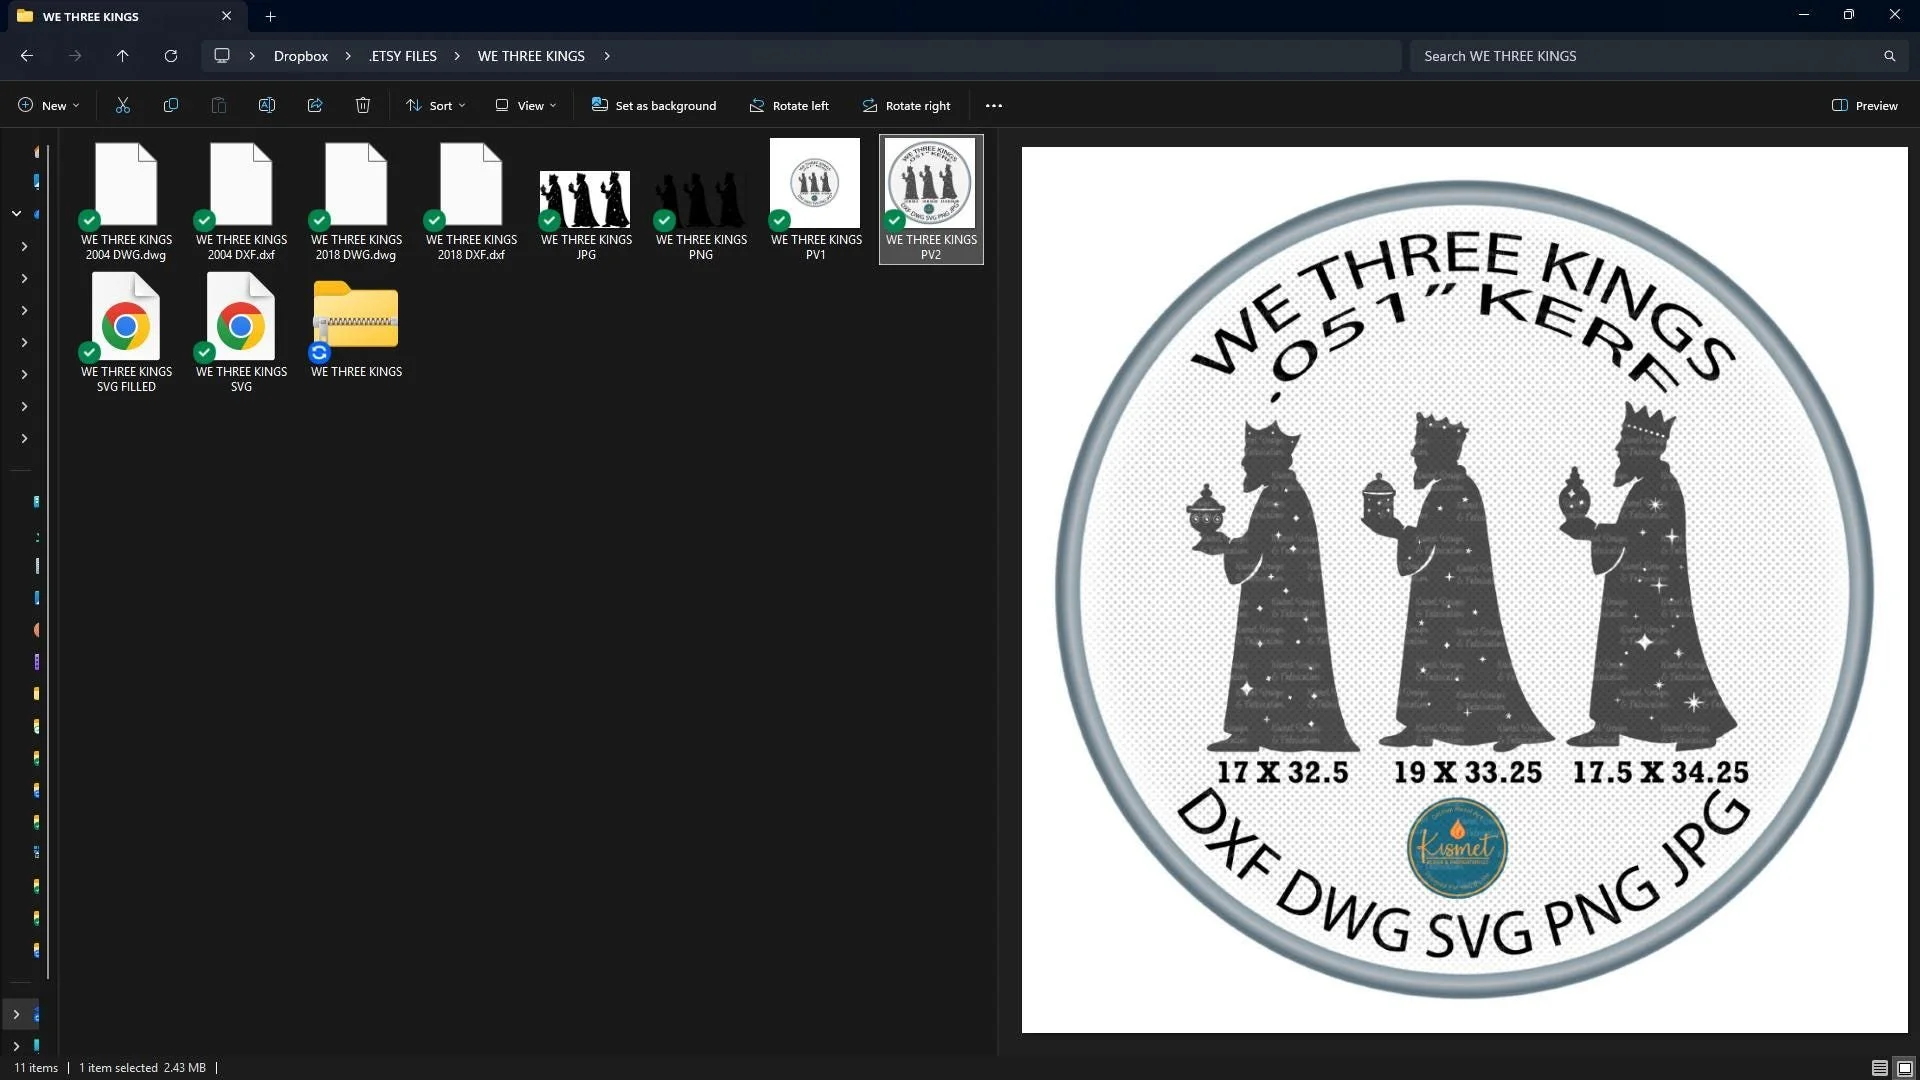Click the Delete trash icon
The width and height of the screenshot is (1920, 1080).
click(363, 105)
